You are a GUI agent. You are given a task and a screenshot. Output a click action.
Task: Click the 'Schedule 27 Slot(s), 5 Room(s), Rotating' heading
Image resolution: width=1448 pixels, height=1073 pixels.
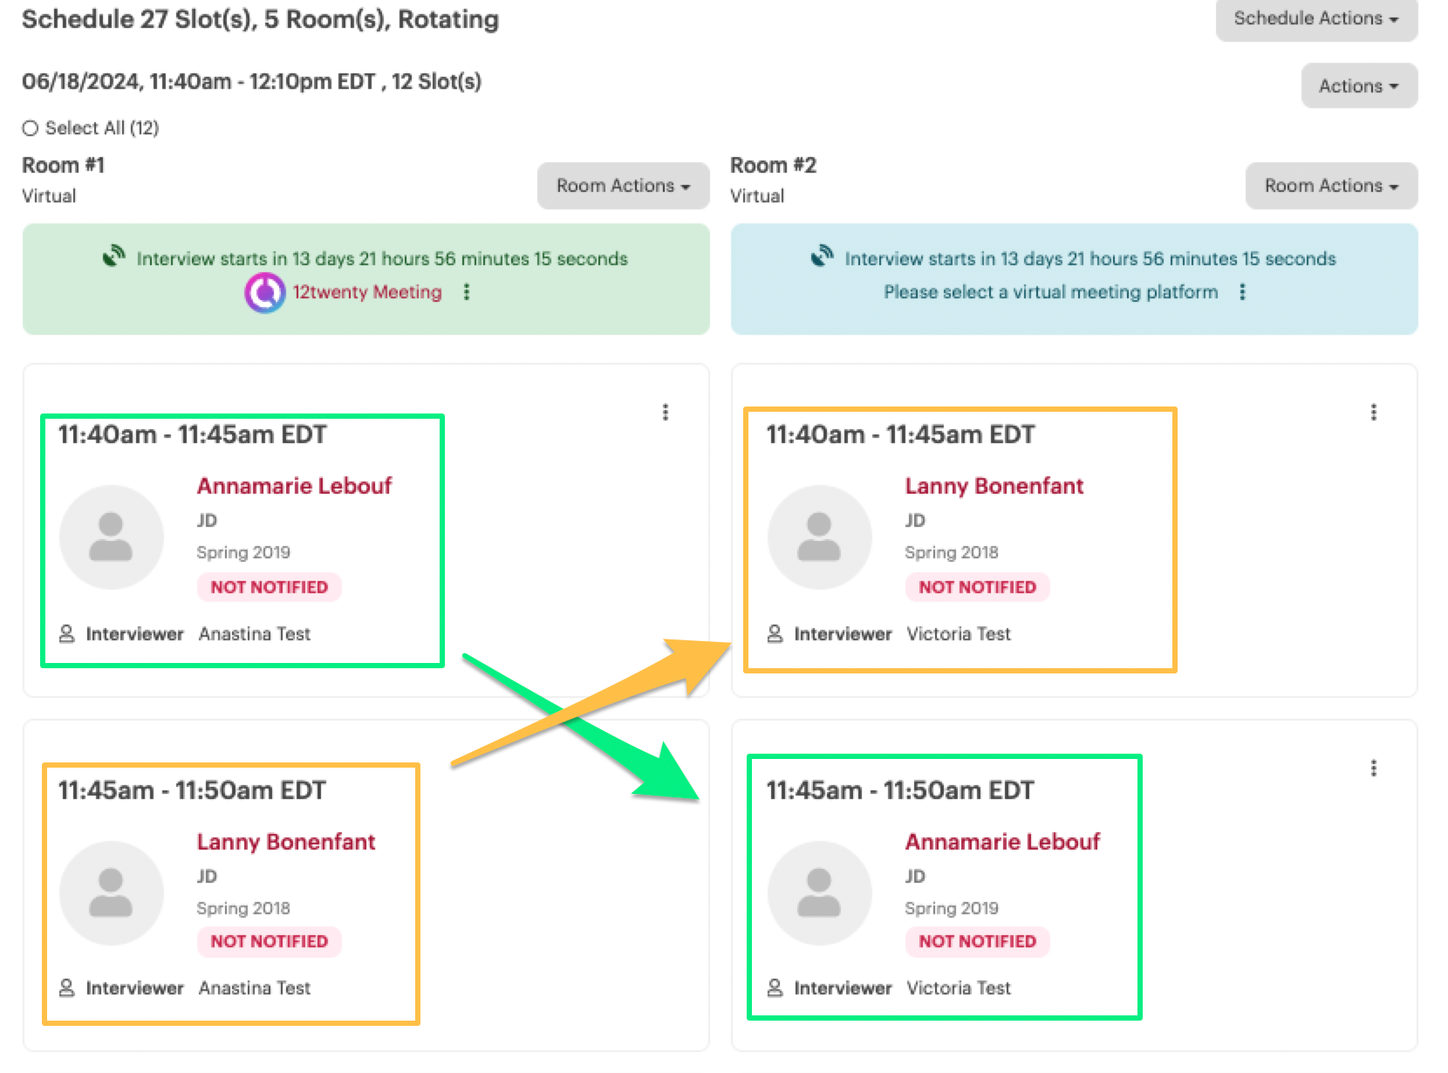click(x=260, y=19)
